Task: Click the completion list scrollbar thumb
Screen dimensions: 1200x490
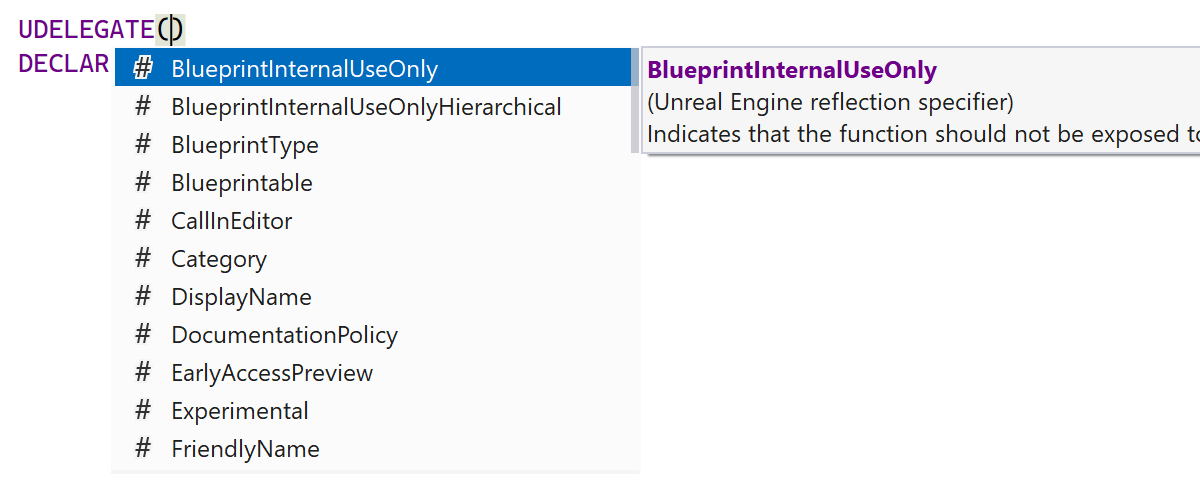Action: (635, 100)
